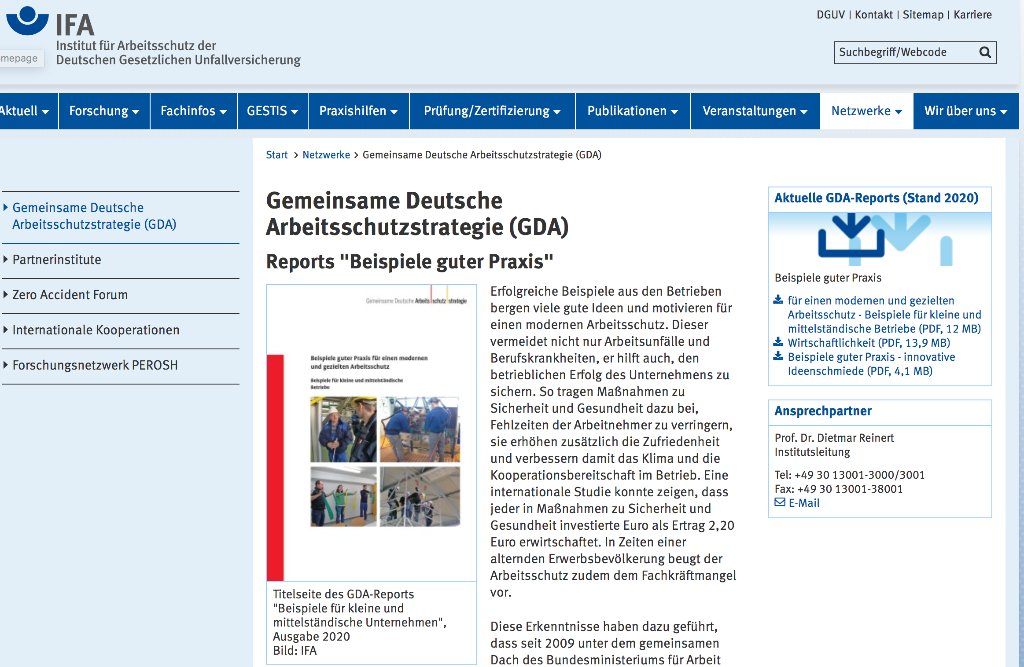Open the GESTIS menu
1024x667 pixels.
[x=272, y=111]
